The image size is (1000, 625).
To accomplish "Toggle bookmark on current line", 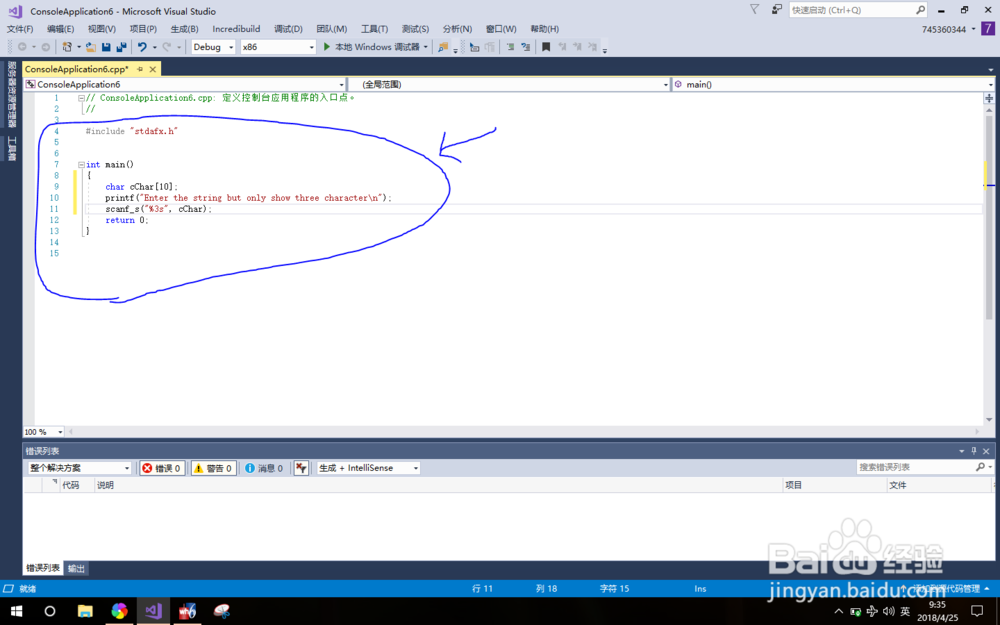I will tap(546, 47).
